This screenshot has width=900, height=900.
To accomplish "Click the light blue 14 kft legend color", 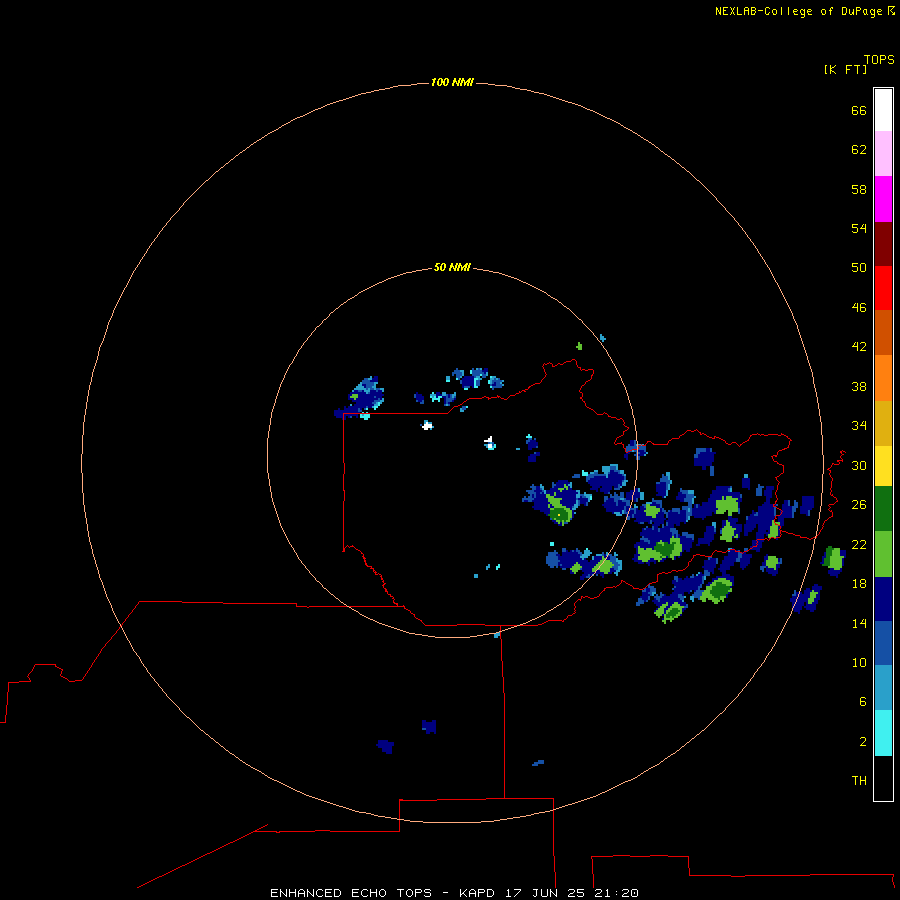I will click(x=883, y=687).
